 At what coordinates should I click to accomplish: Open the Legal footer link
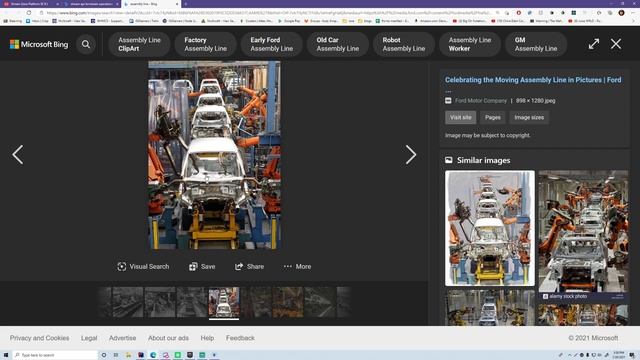(89, 338)
